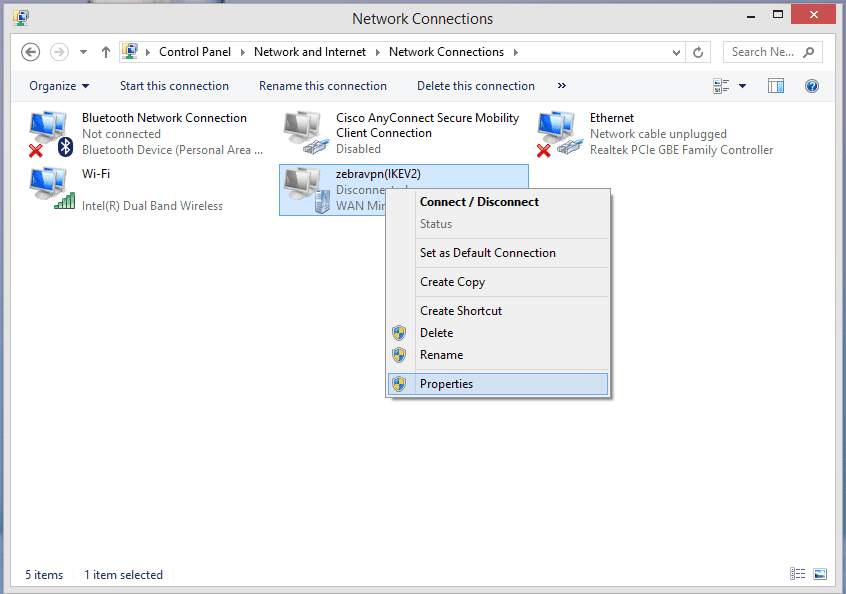
Task: Show more toolbar commands chevron
Action: click(x=562, y=85)
